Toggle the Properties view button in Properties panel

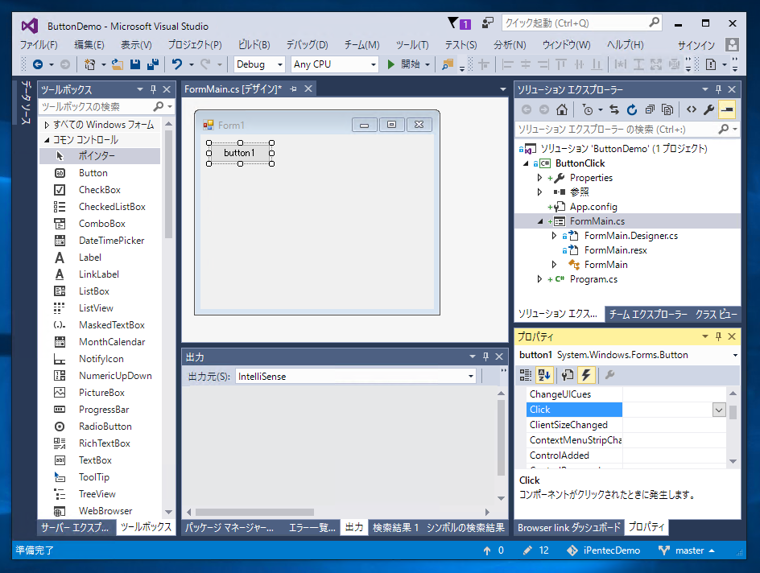(567, 375)
